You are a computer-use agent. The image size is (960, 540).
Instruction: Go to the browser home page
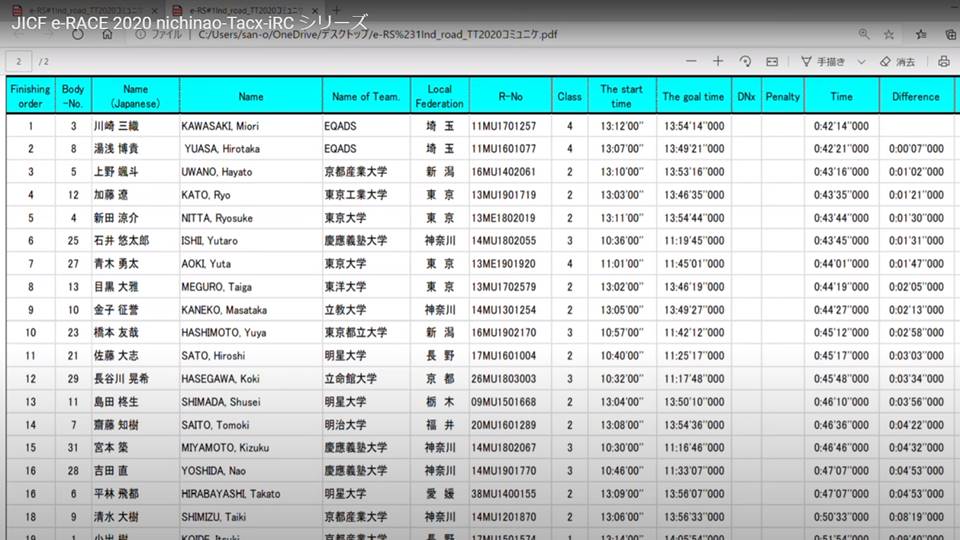pos(107,34)
